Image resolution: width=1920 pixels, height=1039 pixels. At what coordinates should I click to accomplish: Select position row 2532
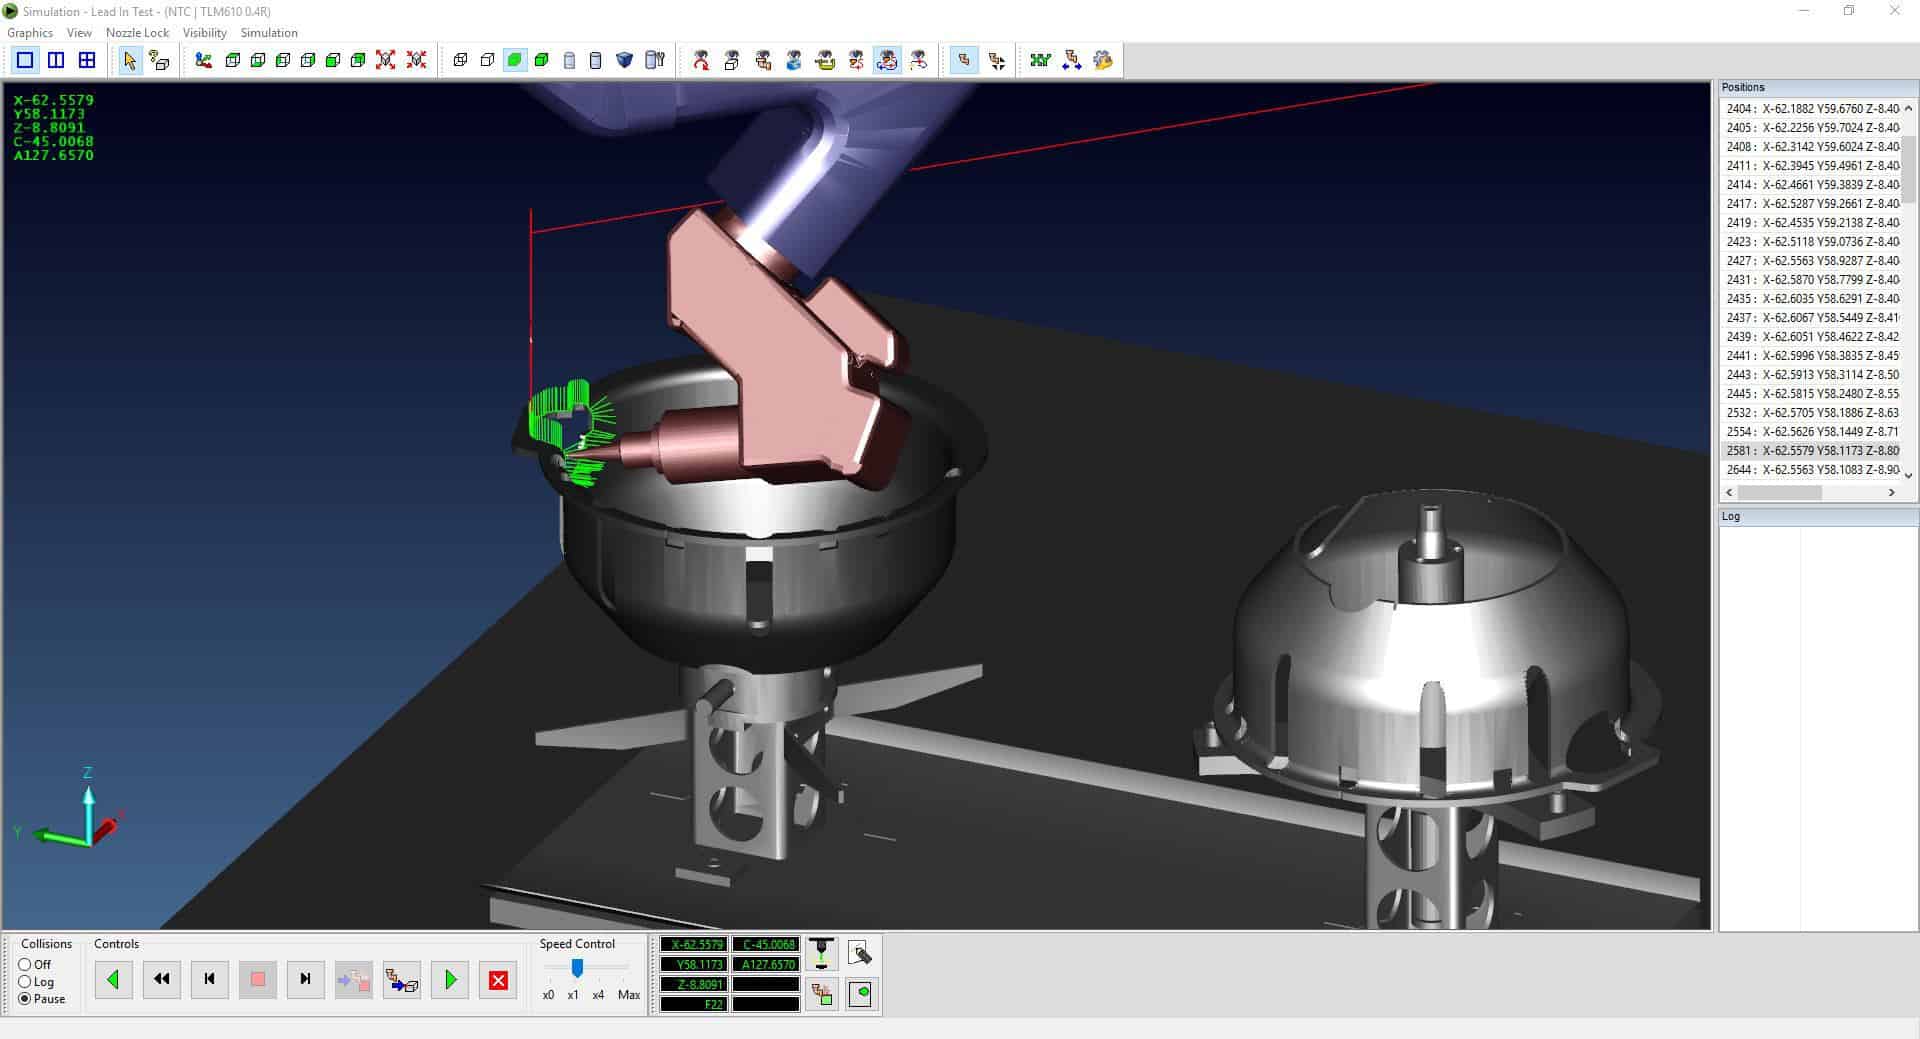1811,412
